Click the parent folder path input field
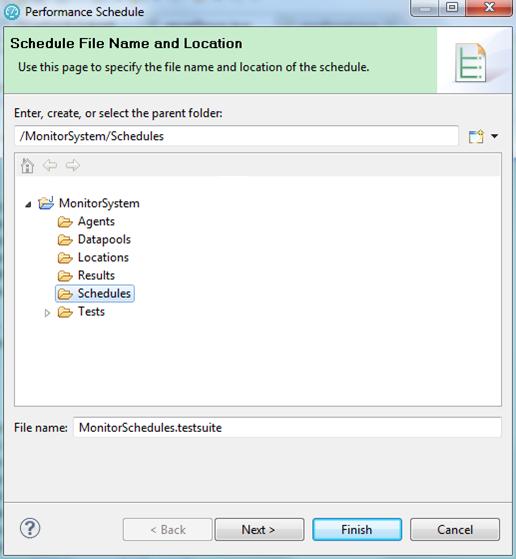 point(236,136)
